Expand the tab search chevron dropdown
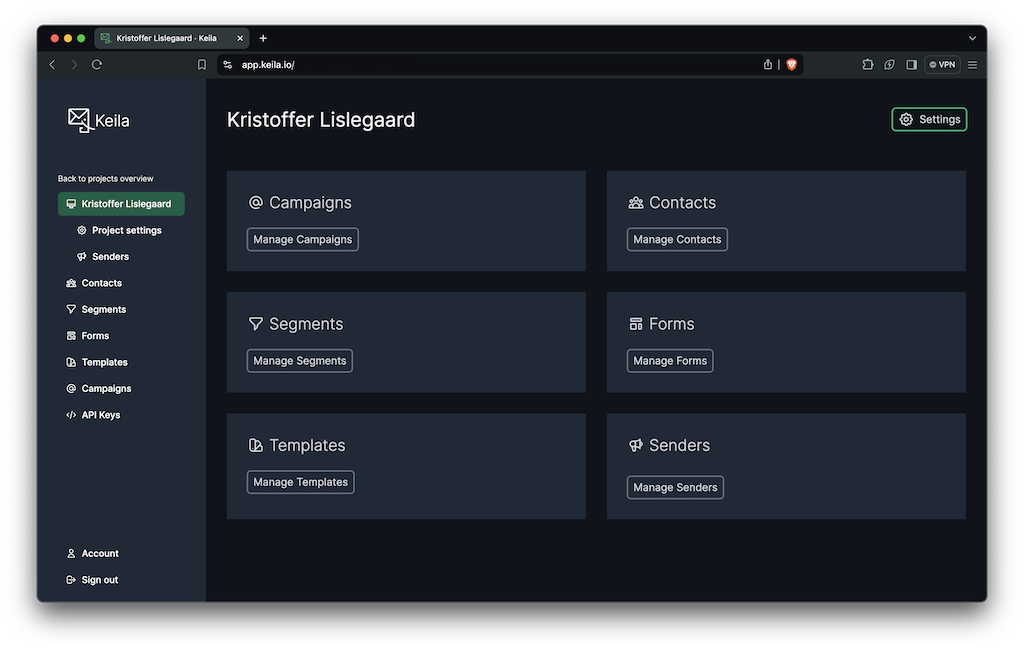1024x651 pixels. [x=972, y=38]
